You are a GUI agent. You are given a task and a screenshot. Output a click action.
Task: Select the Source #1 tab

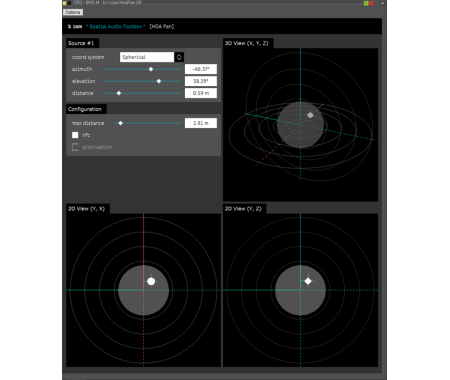(x=82, y=43)
